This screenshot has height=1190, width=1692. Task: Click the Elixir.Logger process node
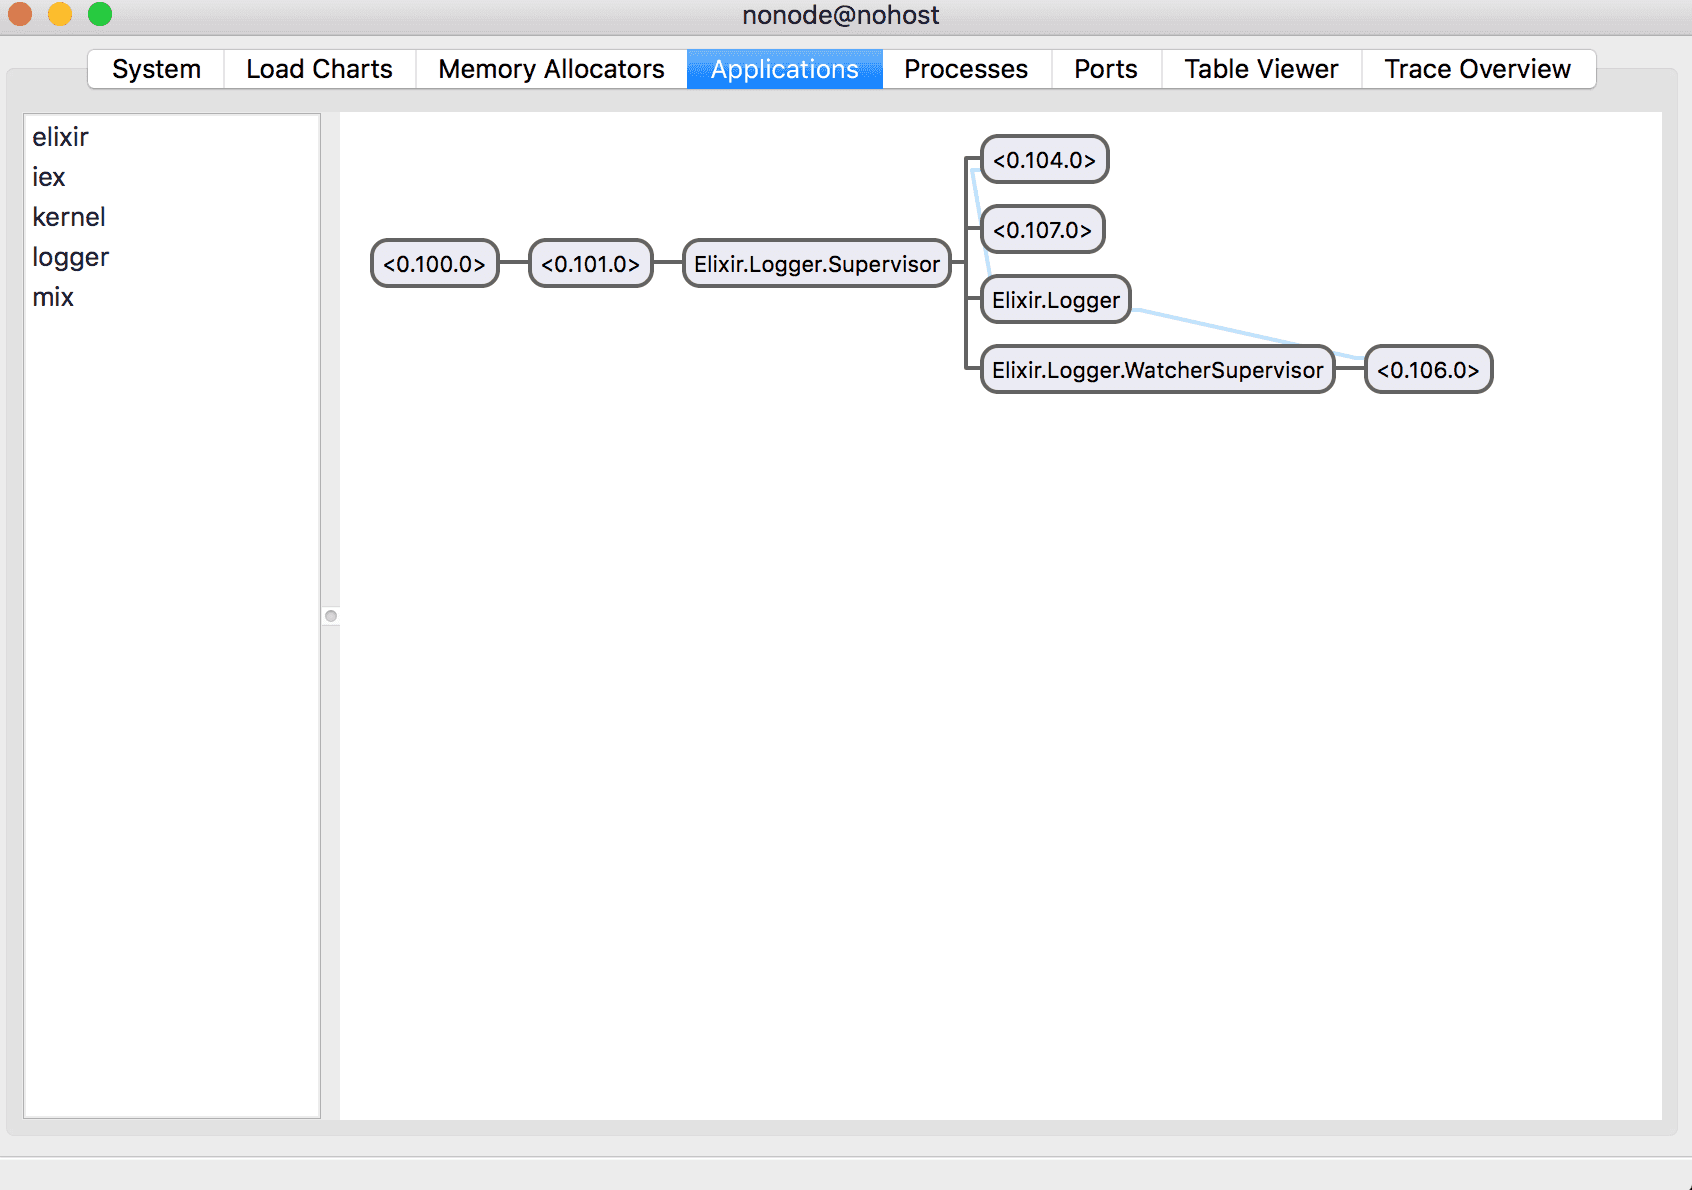point(1055,300)
